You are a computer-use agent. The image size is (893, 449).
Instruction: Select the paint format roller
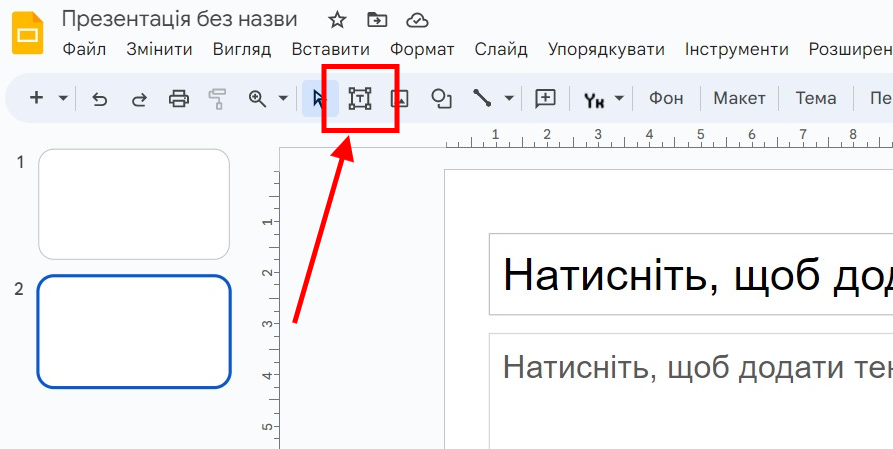pos(217,99)
